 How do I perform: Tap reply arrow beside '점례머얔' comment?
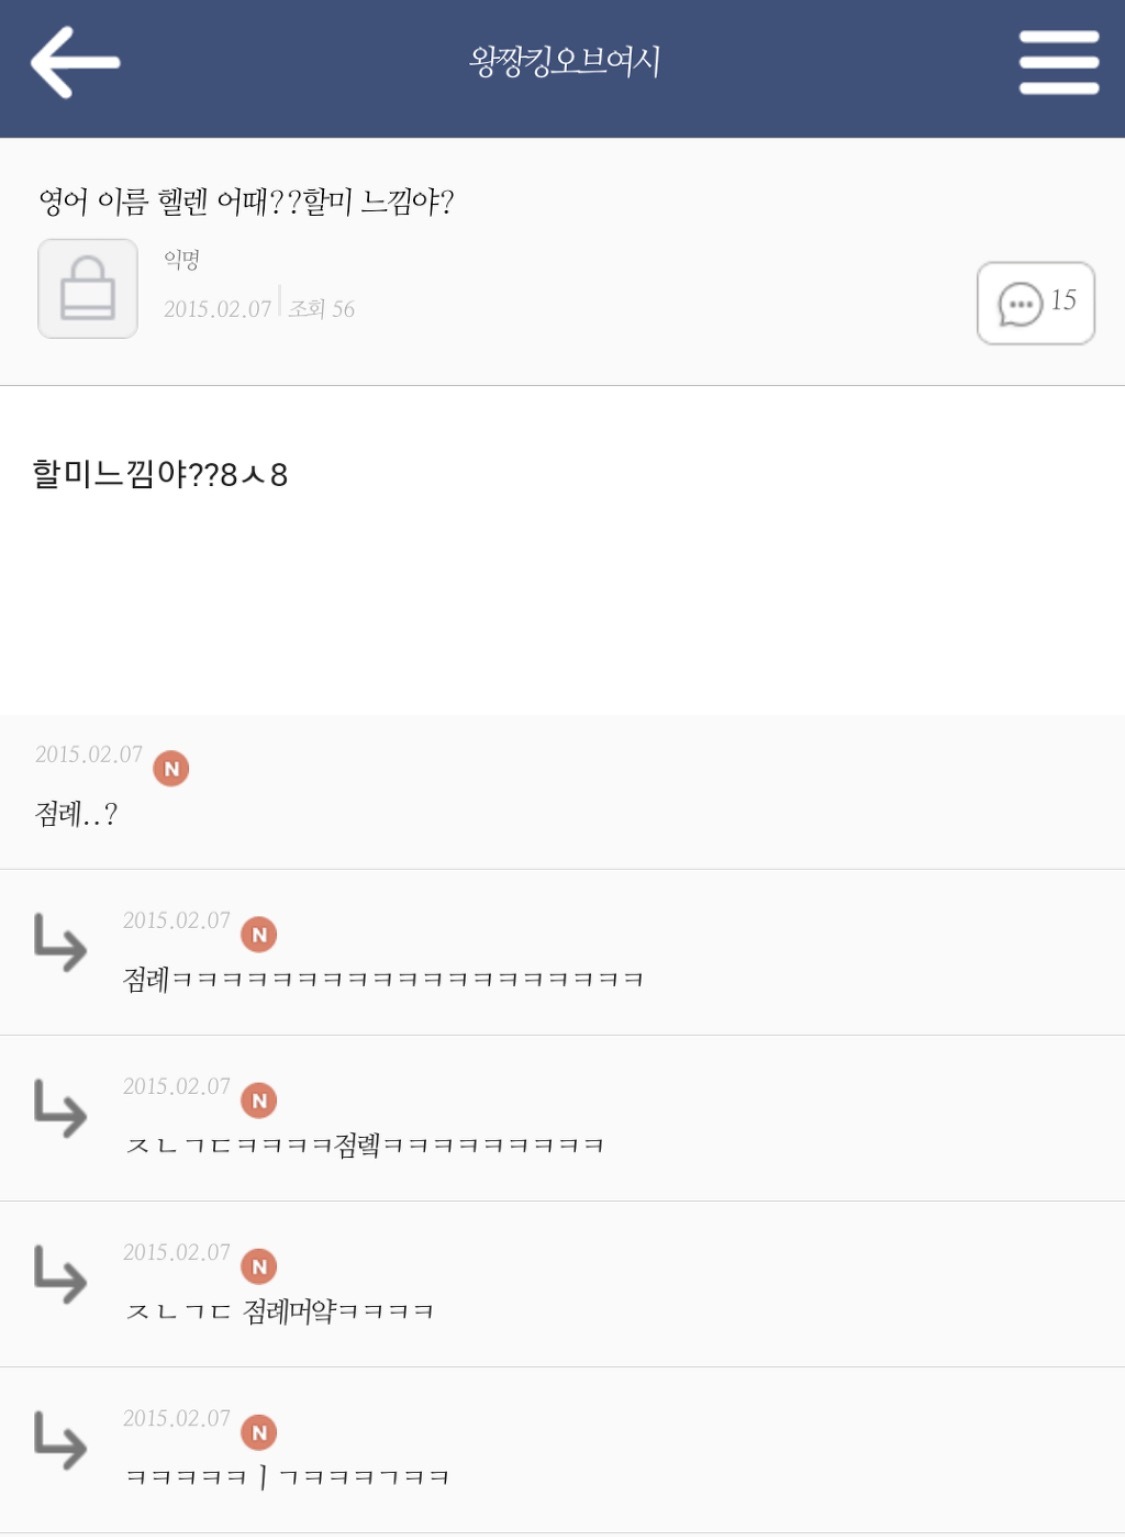click(60, 1274)
